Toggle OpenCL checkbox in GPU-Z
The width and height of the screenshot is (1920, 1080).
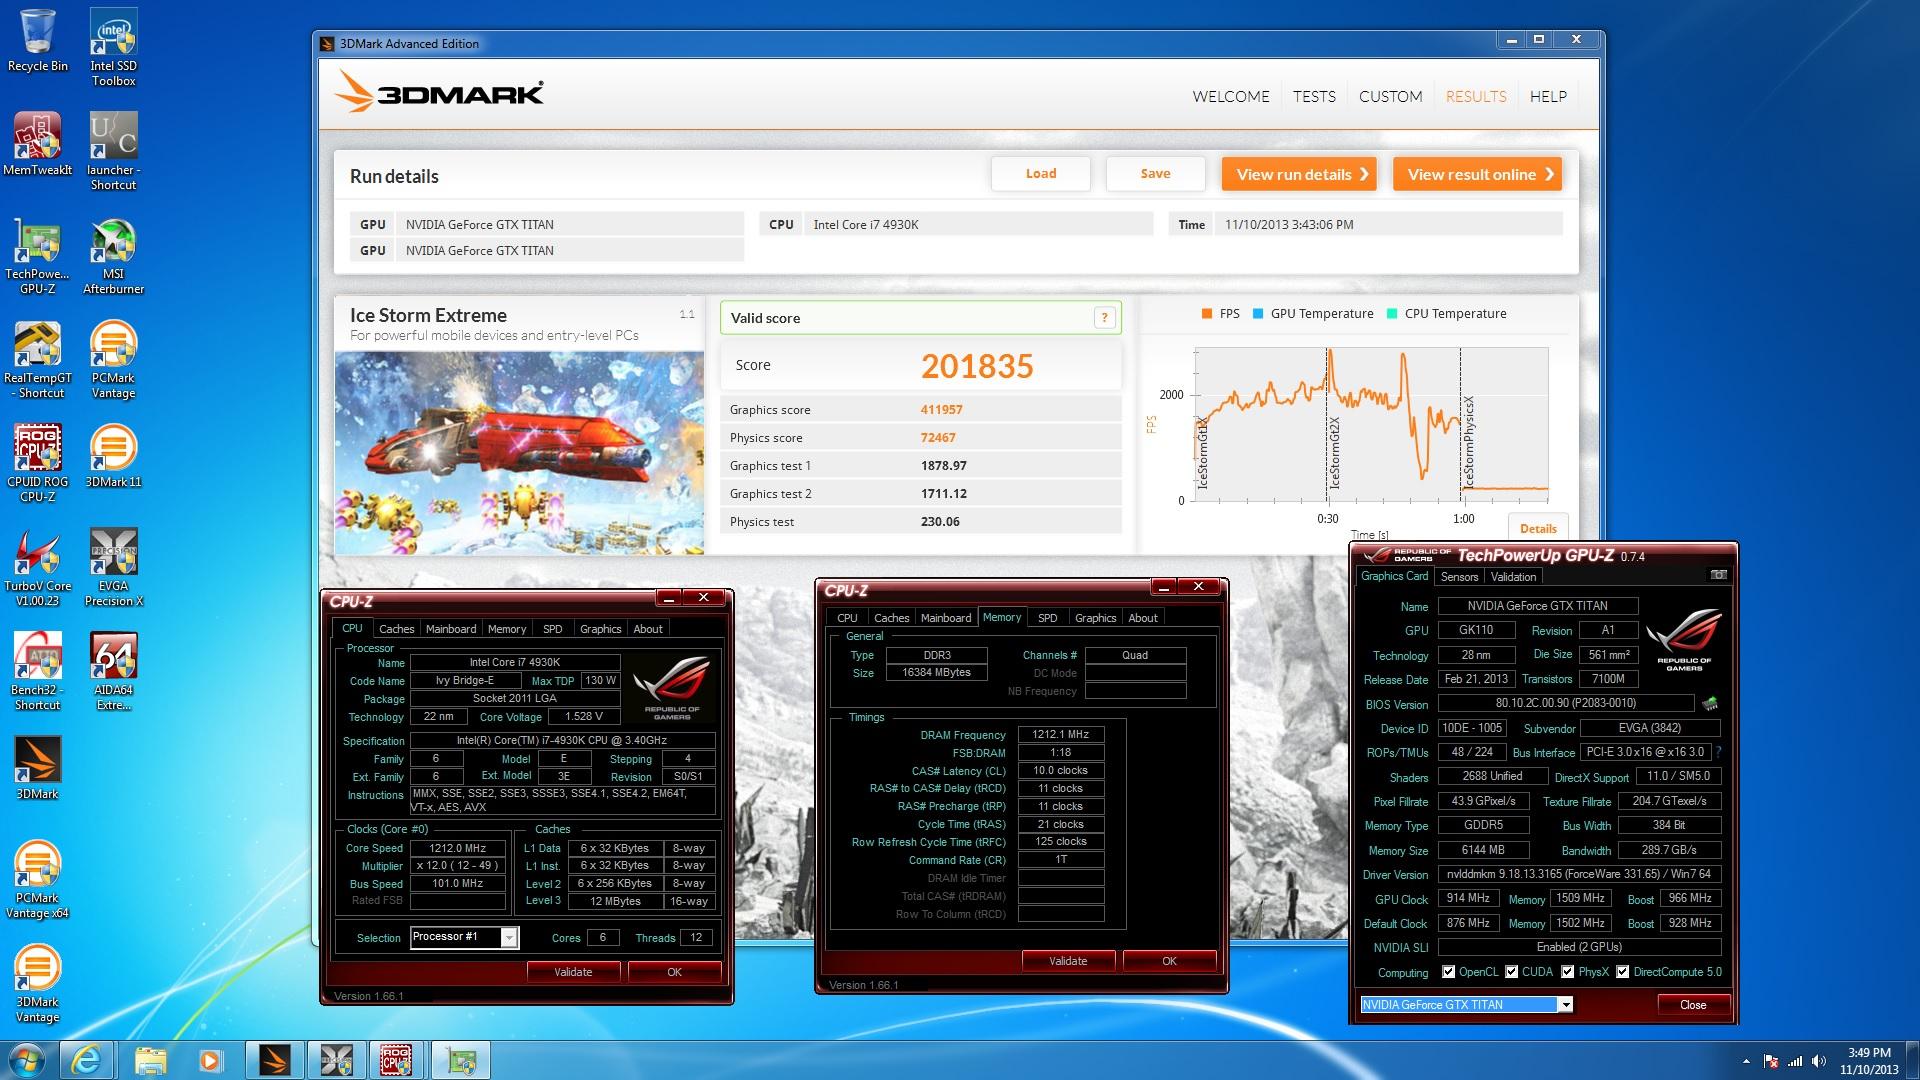coord(1448,972)
